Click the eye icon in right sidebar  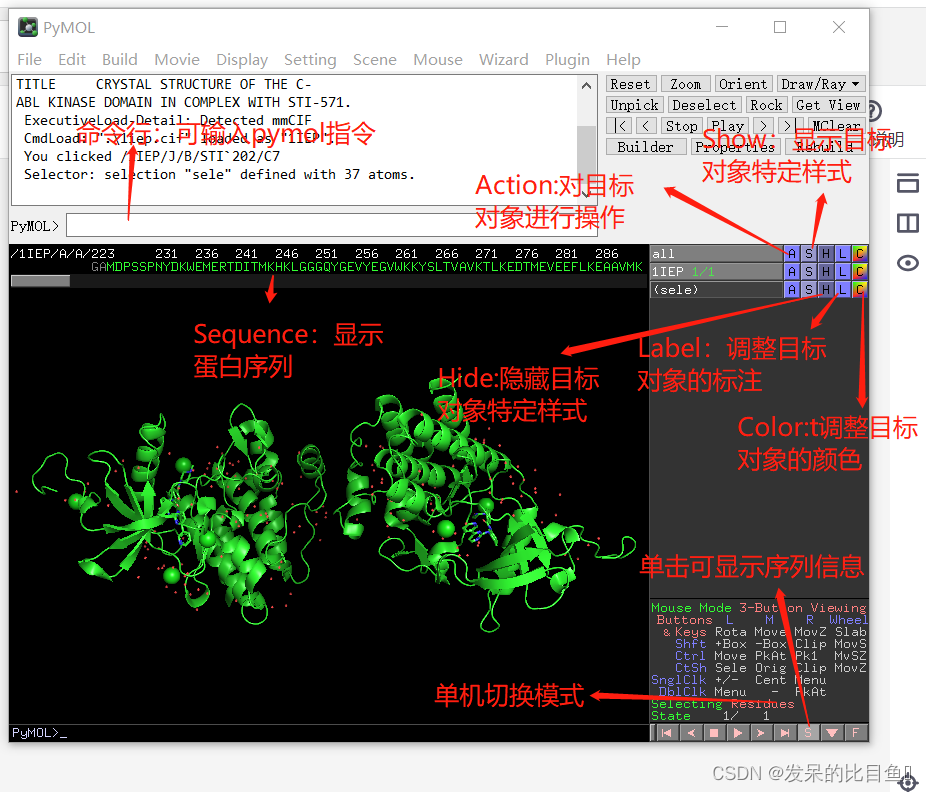pyautogui.click(x=908, y=263)
